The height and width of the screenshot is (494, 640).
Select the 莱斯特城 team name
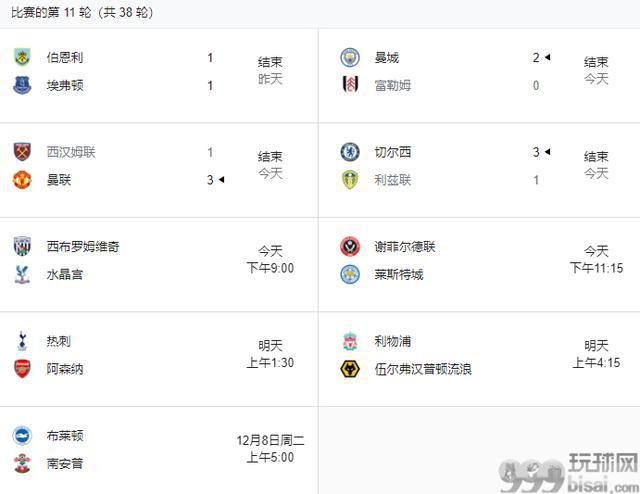click(x=399, y=274)
